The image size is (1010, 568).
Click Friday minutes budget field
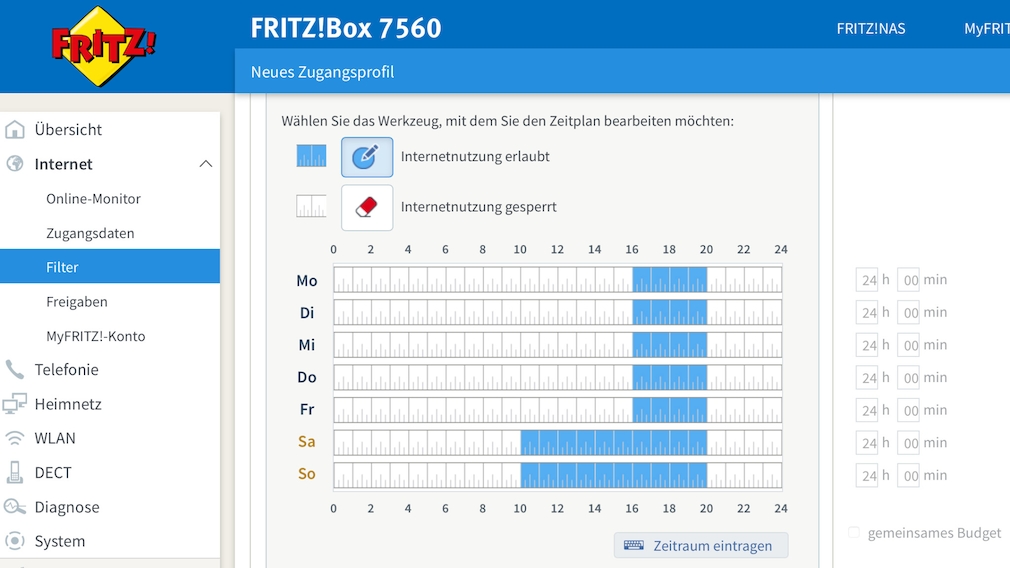[908, 411]
